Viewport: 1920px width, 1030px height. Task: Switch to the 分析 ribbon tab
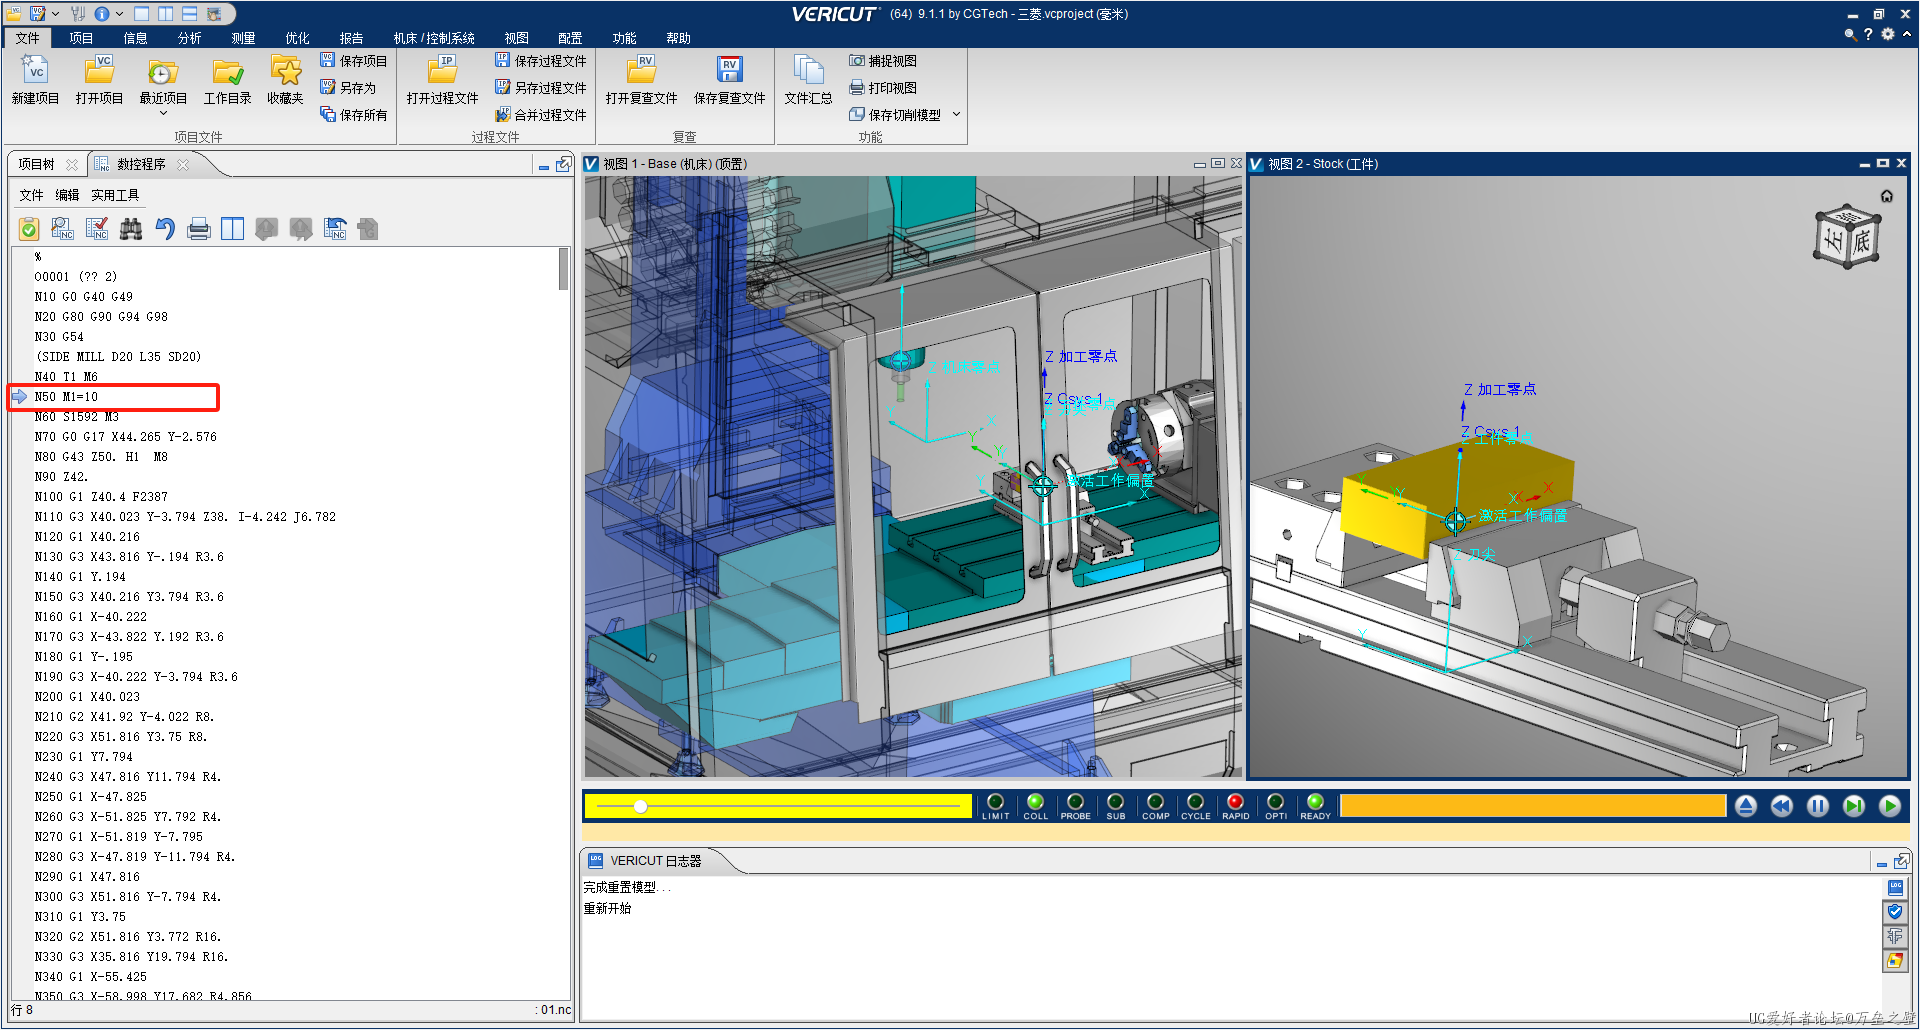pyautogui.click(x=189, y=38)
